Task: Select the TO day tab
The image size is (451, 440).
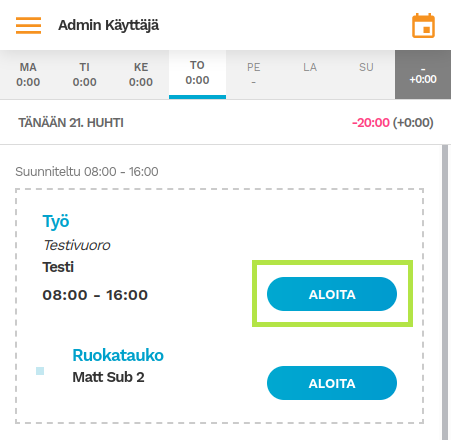Action: pos(197,75)
